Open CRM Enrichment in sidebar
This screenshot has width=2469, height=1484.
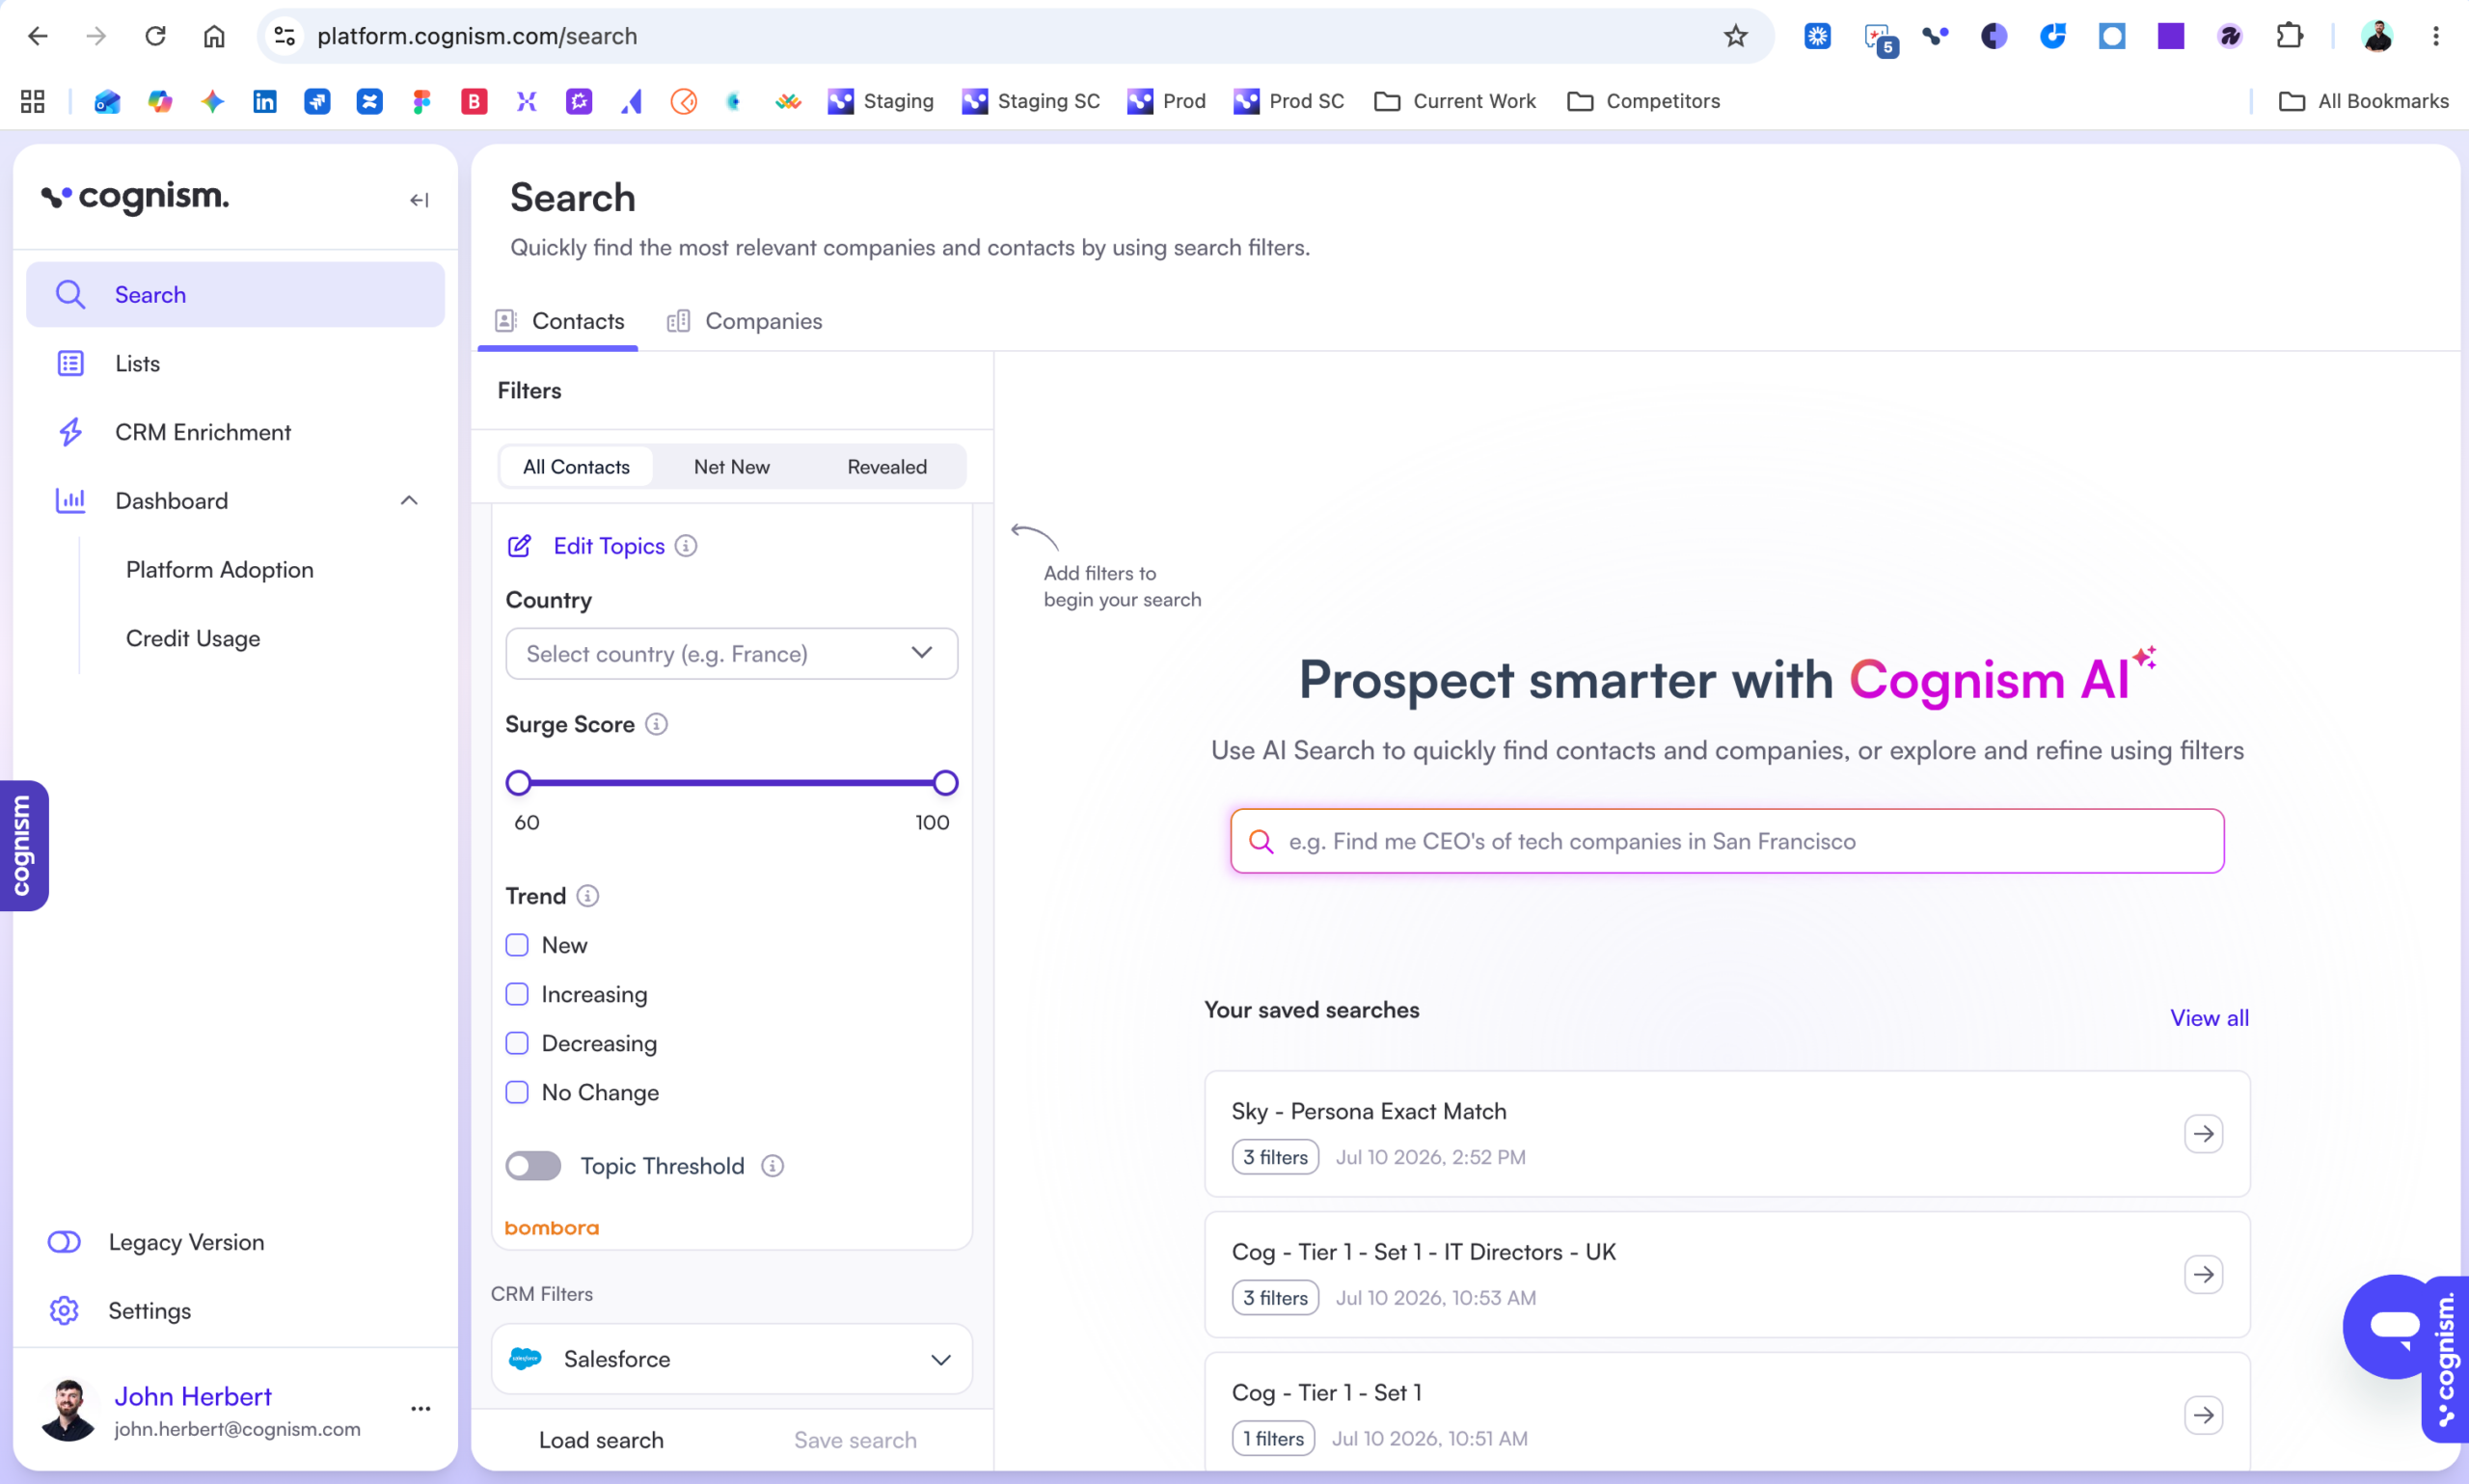pos(235,432)
